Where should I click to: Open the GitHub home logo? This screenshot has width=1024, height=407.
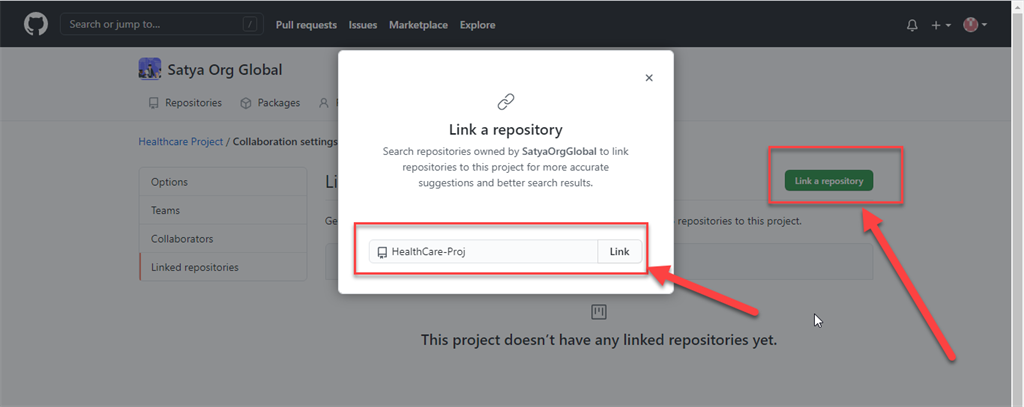pyautogui.click(x=35, y=25)
